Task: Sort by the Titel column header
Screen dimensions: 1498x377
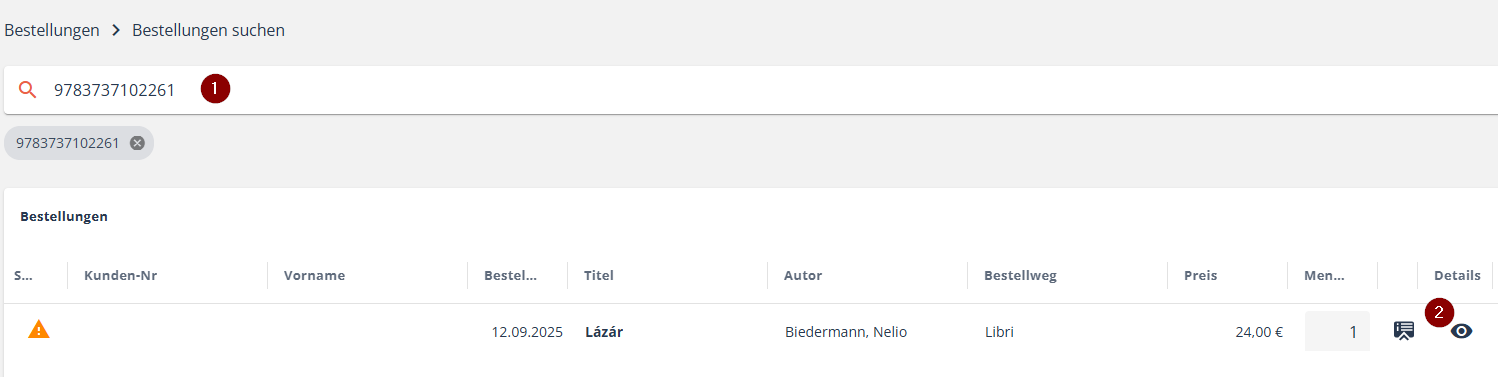Action: coord(599,276)
